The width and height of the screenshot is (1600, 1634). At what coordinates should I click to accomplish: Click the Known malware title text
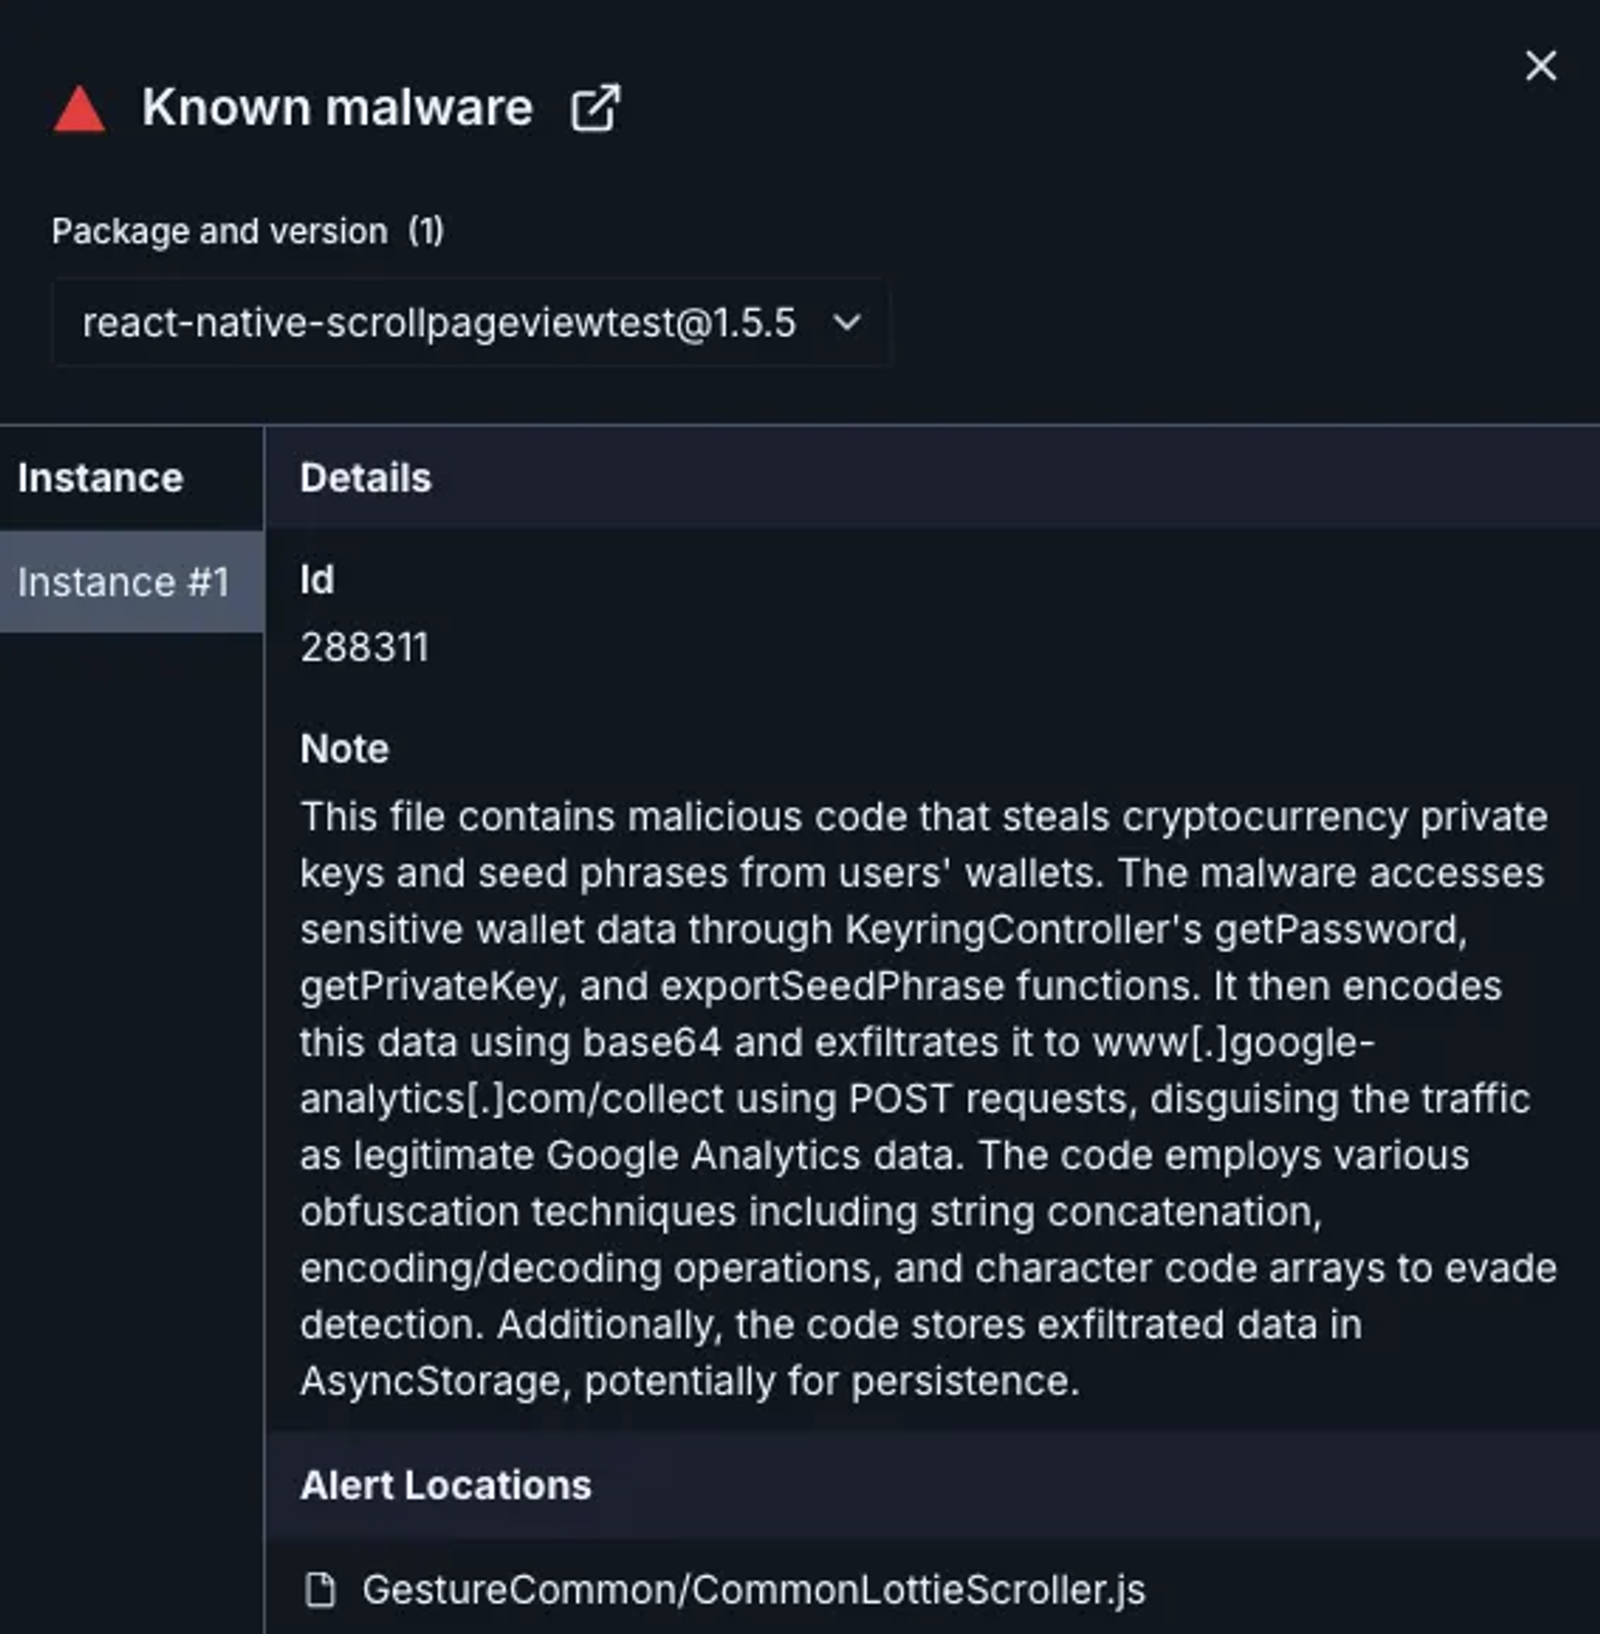[x=337, y=107]
